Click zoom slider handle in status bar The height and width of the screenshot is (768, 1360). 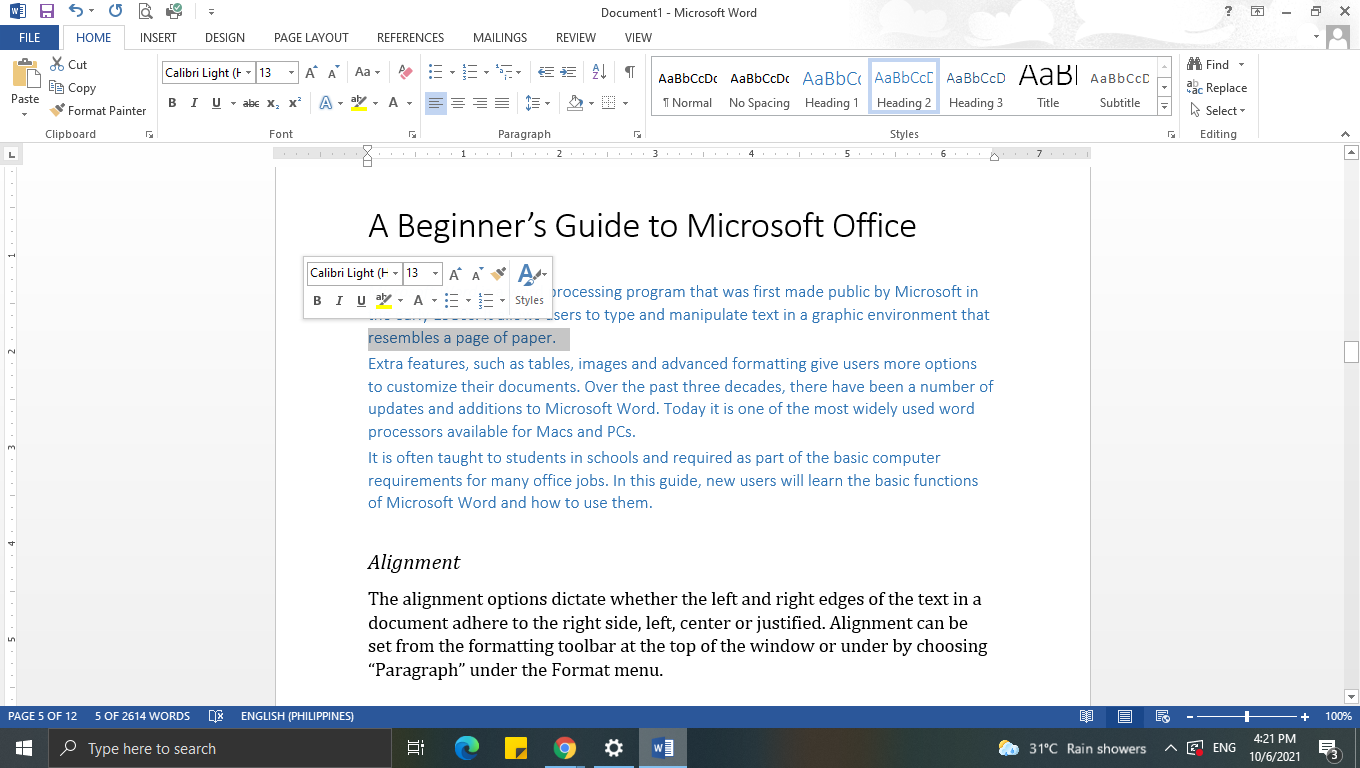pyautogui.click(x=1247, y=716)
